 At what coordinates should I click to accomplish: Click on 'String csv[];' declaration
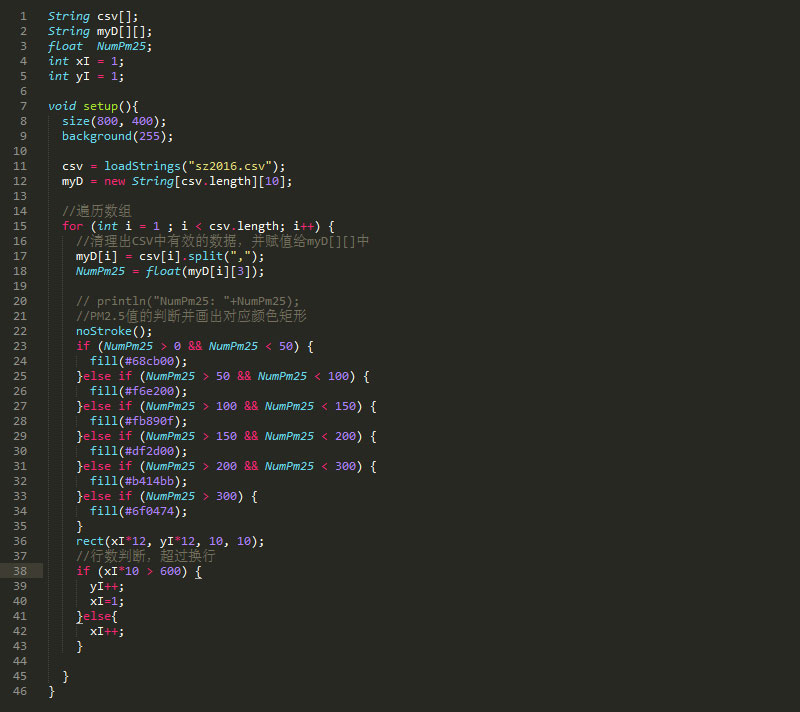pos(93,16)
